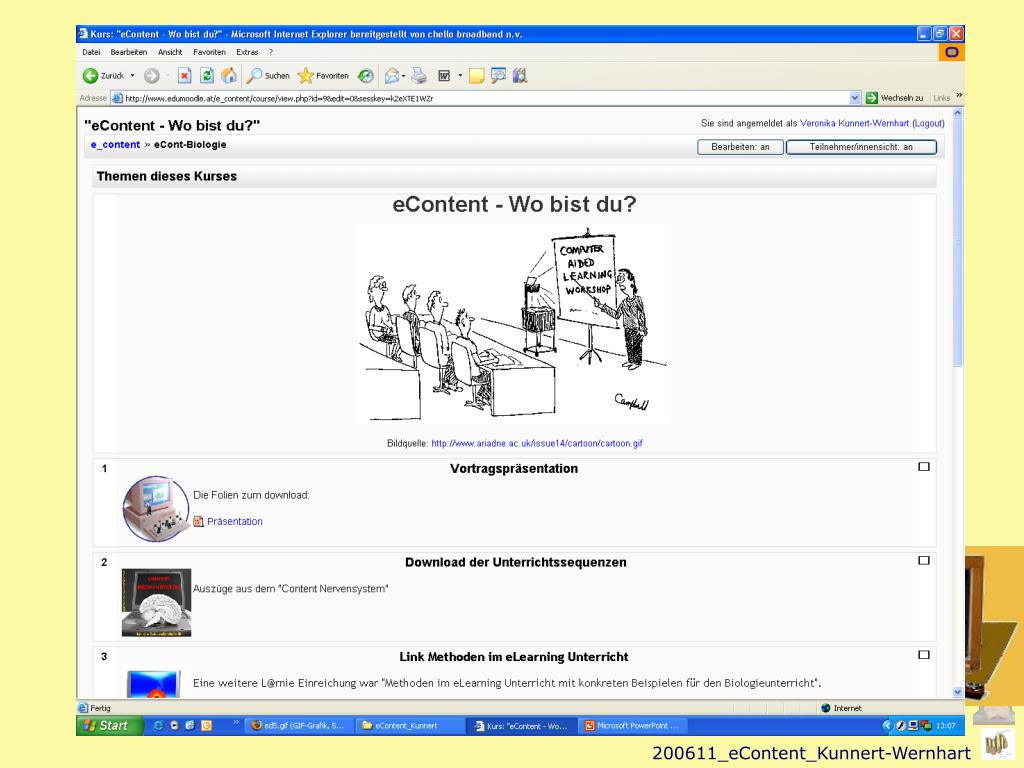Expand the Links toolbar chevron
The width and height of the screenshot is (1024, 768).
(x=959, y=95)
